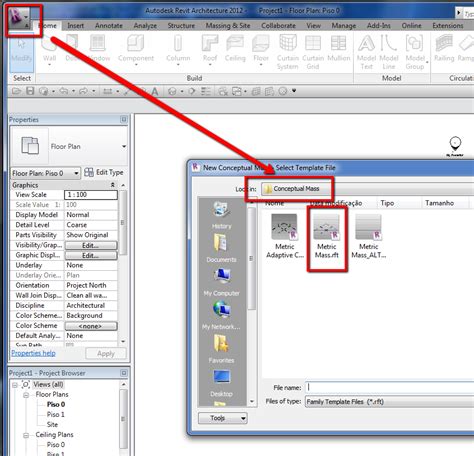Sort files by the Tipo column header

387,203
